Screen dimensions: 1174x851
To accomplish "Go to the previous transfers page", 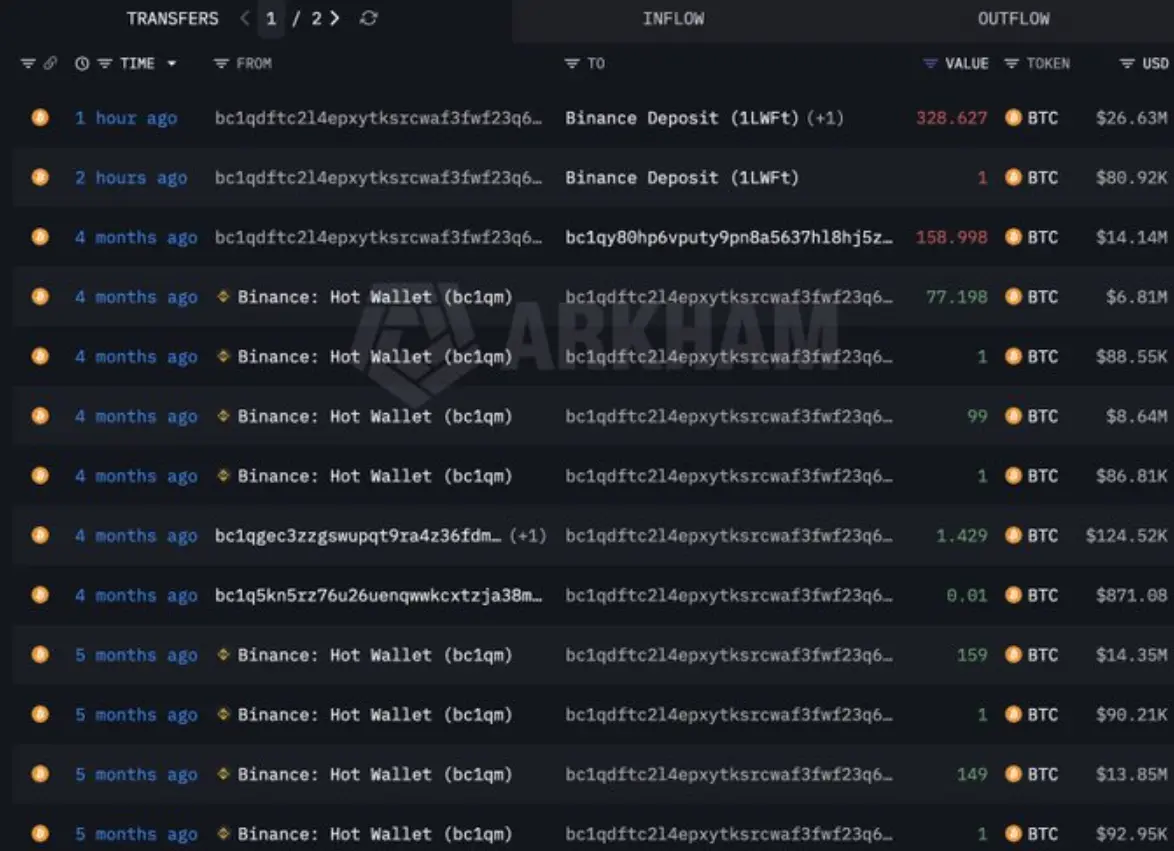I will coord(244,18).
